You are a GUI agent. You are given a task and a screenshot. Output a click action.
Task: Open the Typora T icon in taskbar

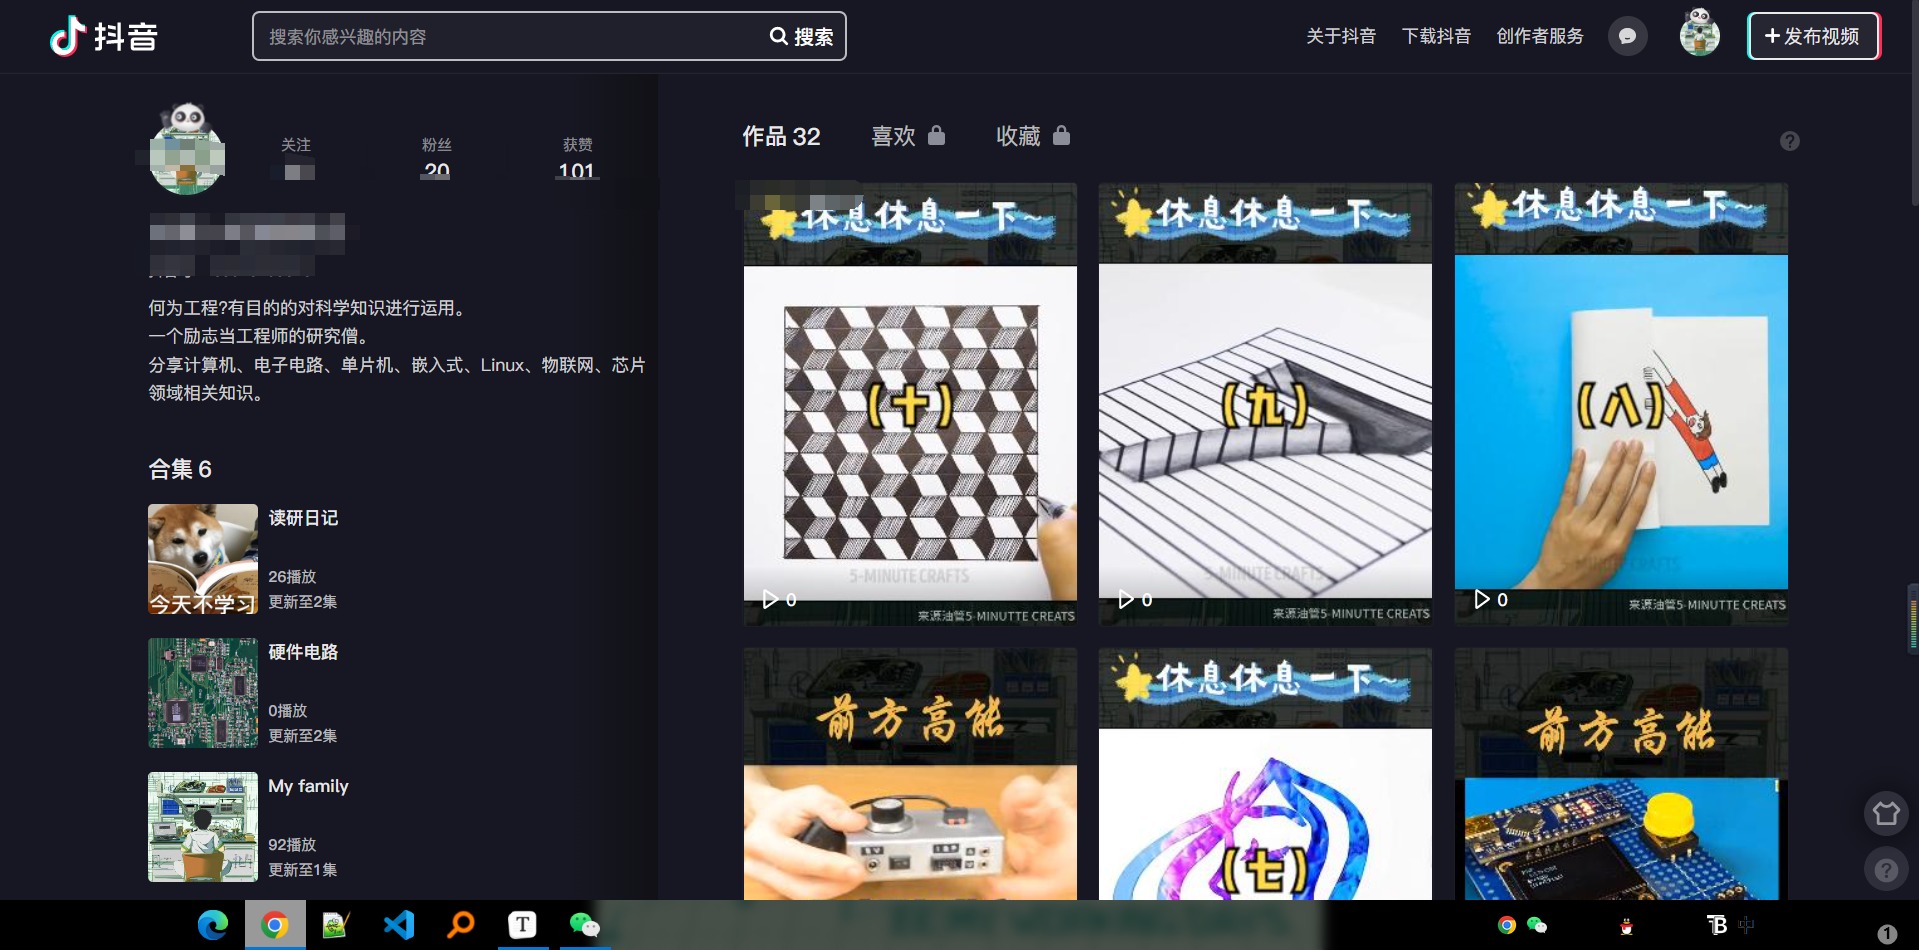(522, 925)
